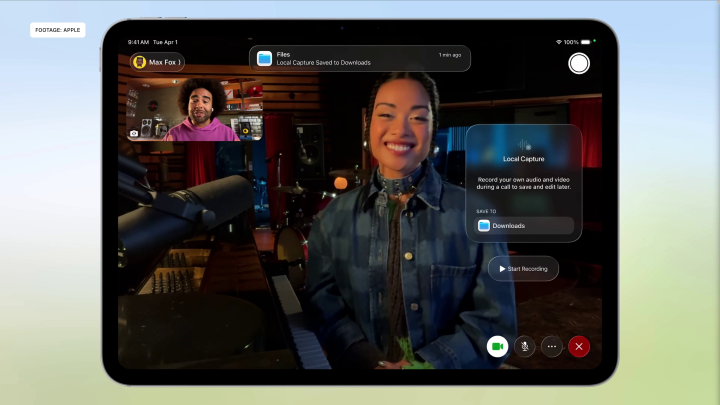
Task: Tap the camera icon on self-view tile
Action: tap(134, 133)
